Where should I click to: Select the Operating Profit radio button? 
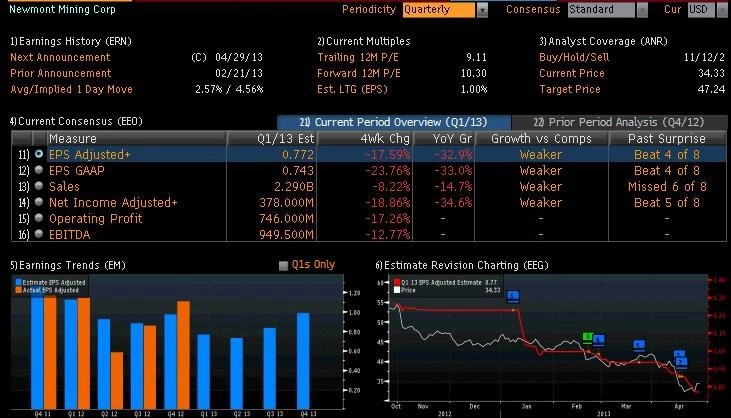[39, 218]
